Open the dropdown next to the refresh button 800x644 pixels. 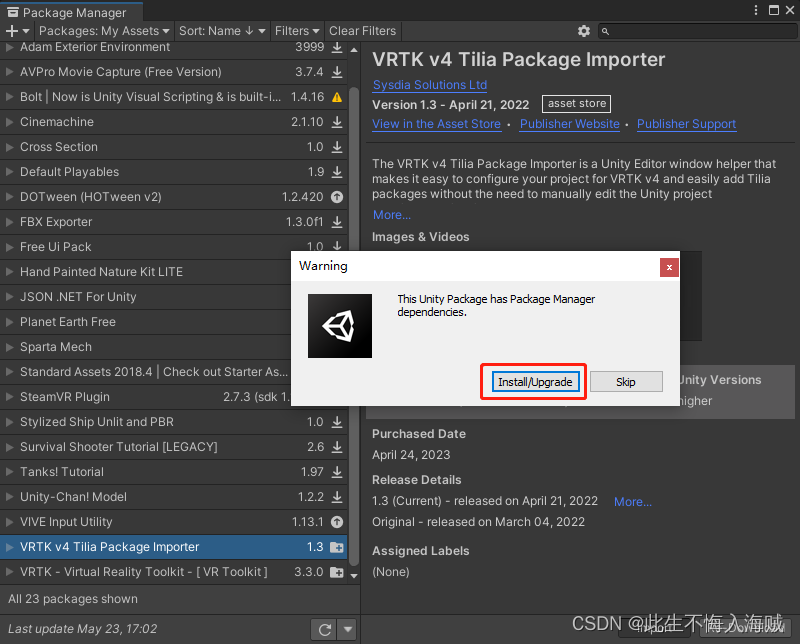tap(347, 630)
